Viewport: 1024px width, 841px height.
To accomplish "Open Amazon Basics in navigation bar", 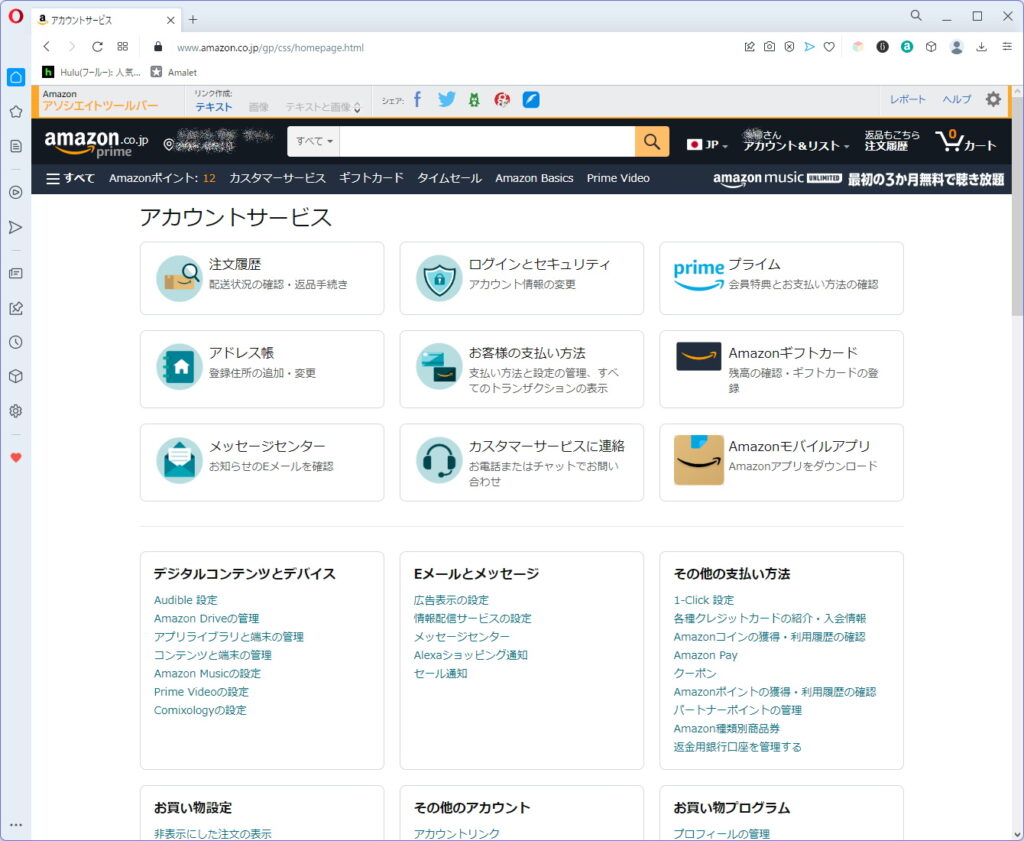I will click(x=534, y=178).
